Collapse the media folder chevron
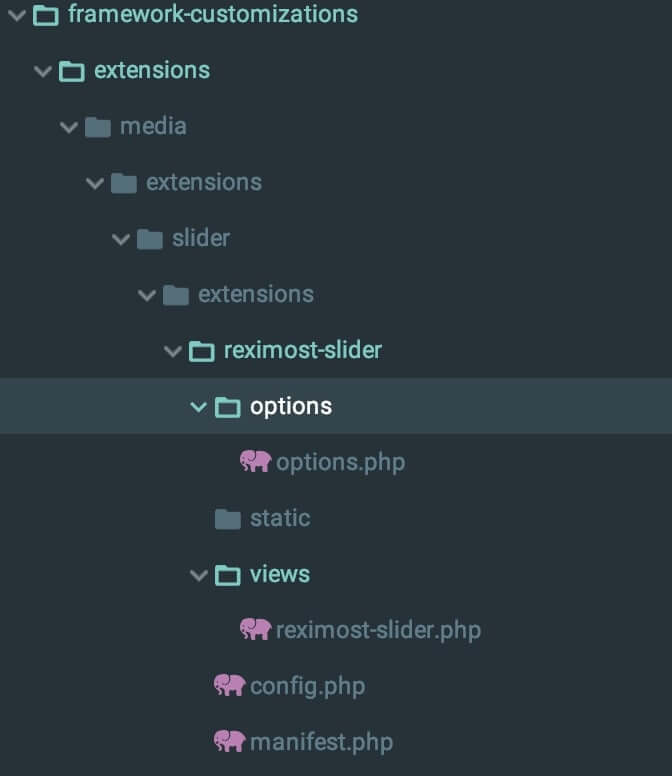 pyautogui.click(x=69, y=128)
